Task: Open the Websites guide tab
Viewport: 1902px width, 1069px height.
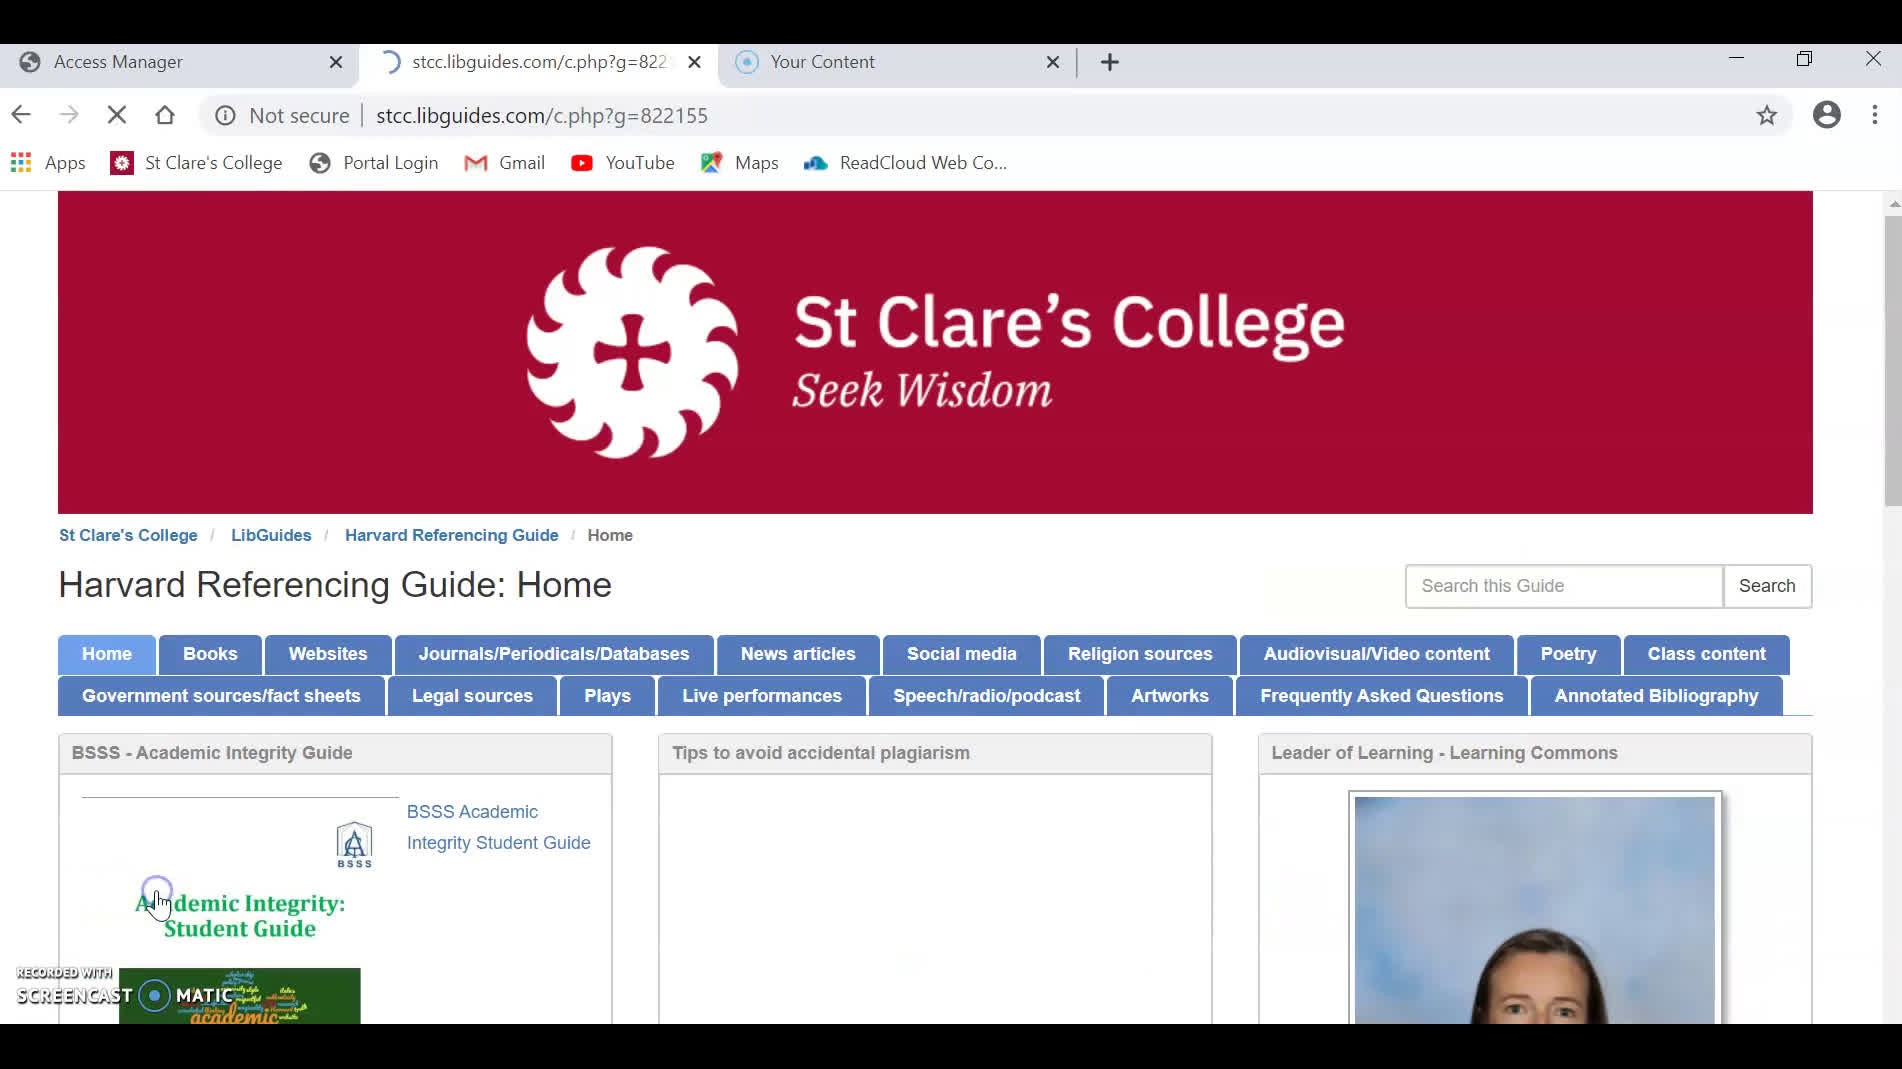Action: coord(328,654)
